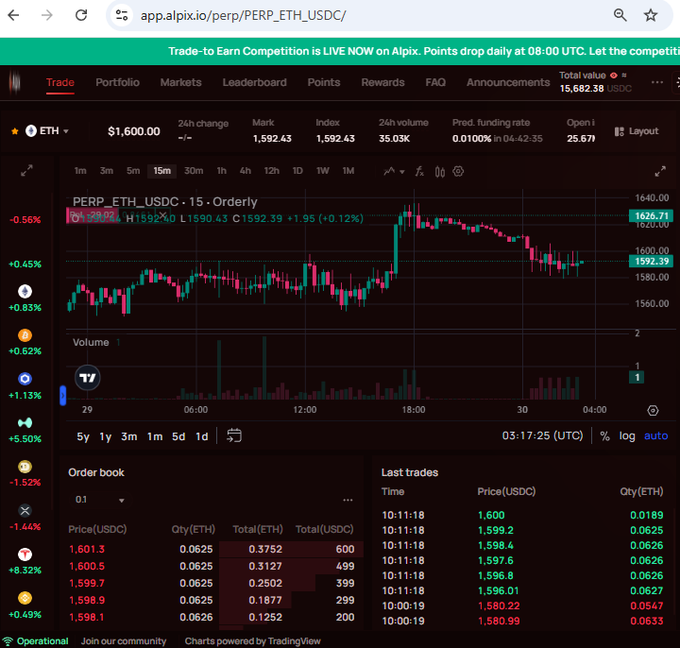Open the ETH market selector dropdown
Viewport: 680px width, 648px height.
click(47, 131)
